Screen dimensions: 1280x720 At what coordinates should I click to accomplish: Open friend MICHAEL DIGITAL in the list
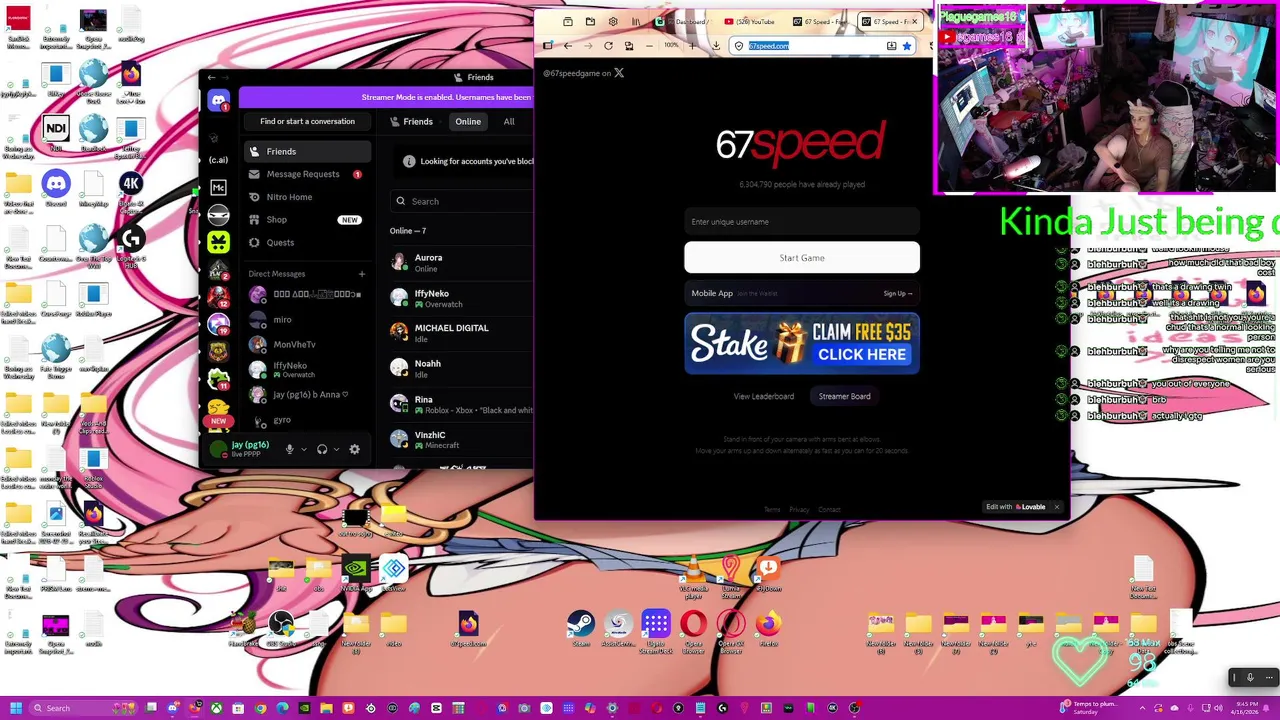[462, 333]
